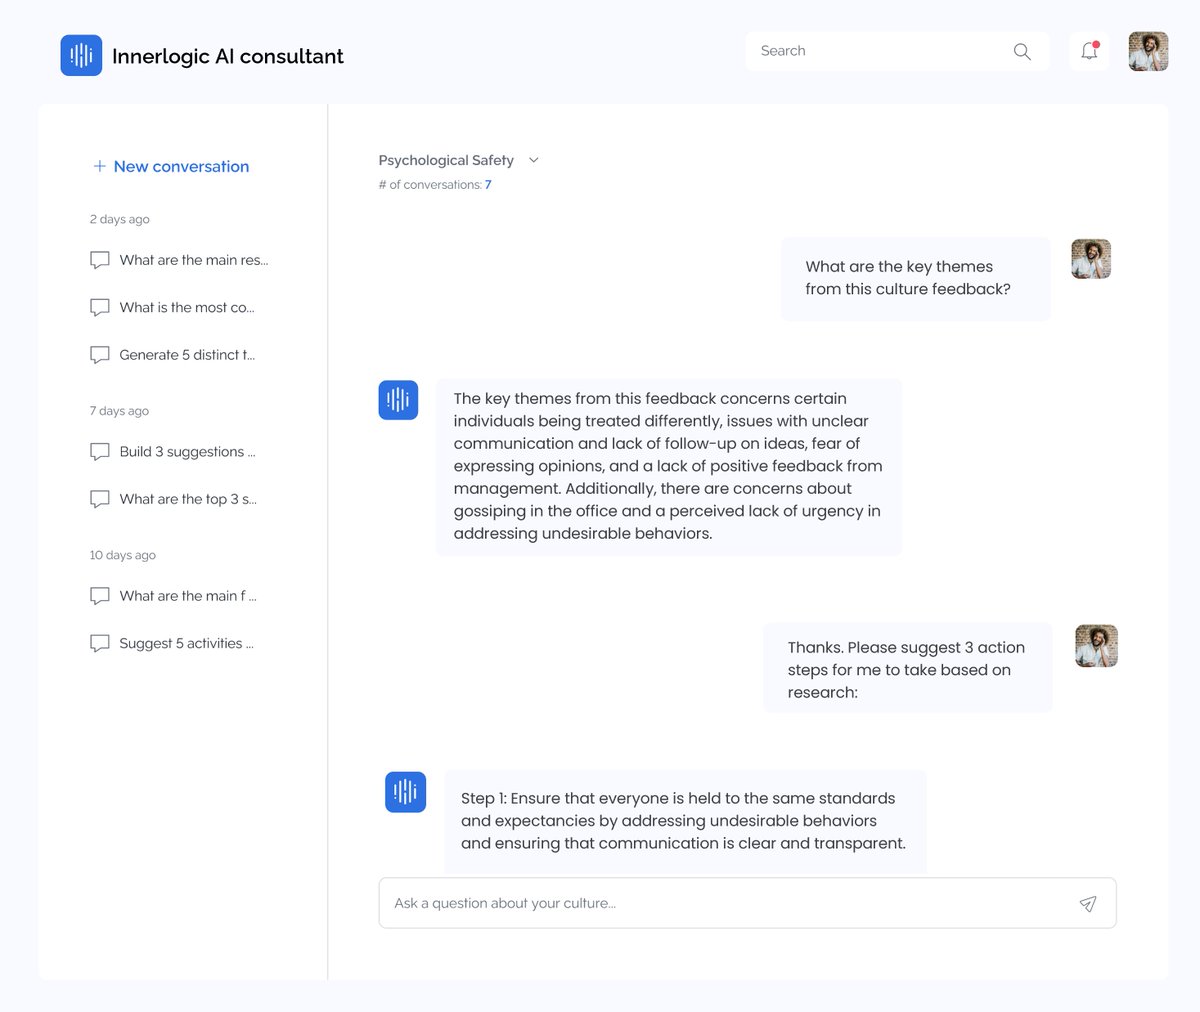Click inside the Search field

(x=897, y=51)
